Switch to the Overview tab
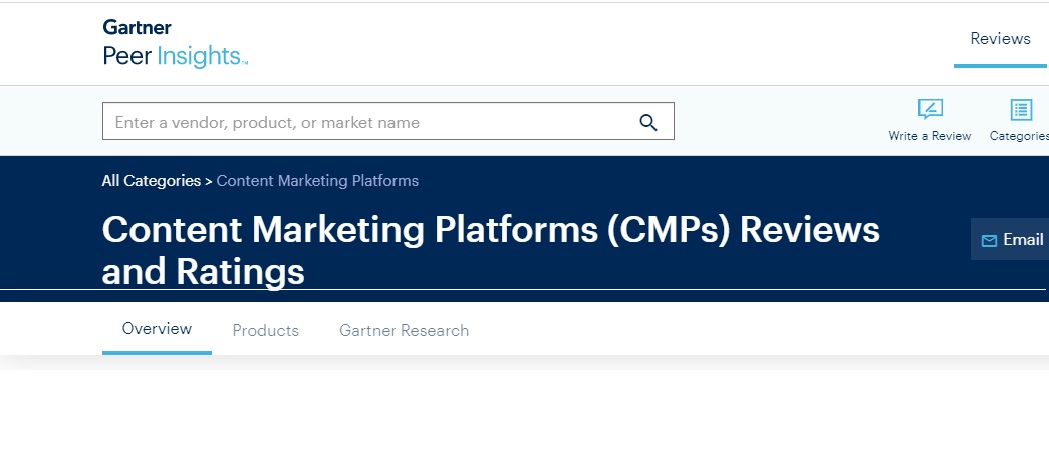 coord(157,329)
